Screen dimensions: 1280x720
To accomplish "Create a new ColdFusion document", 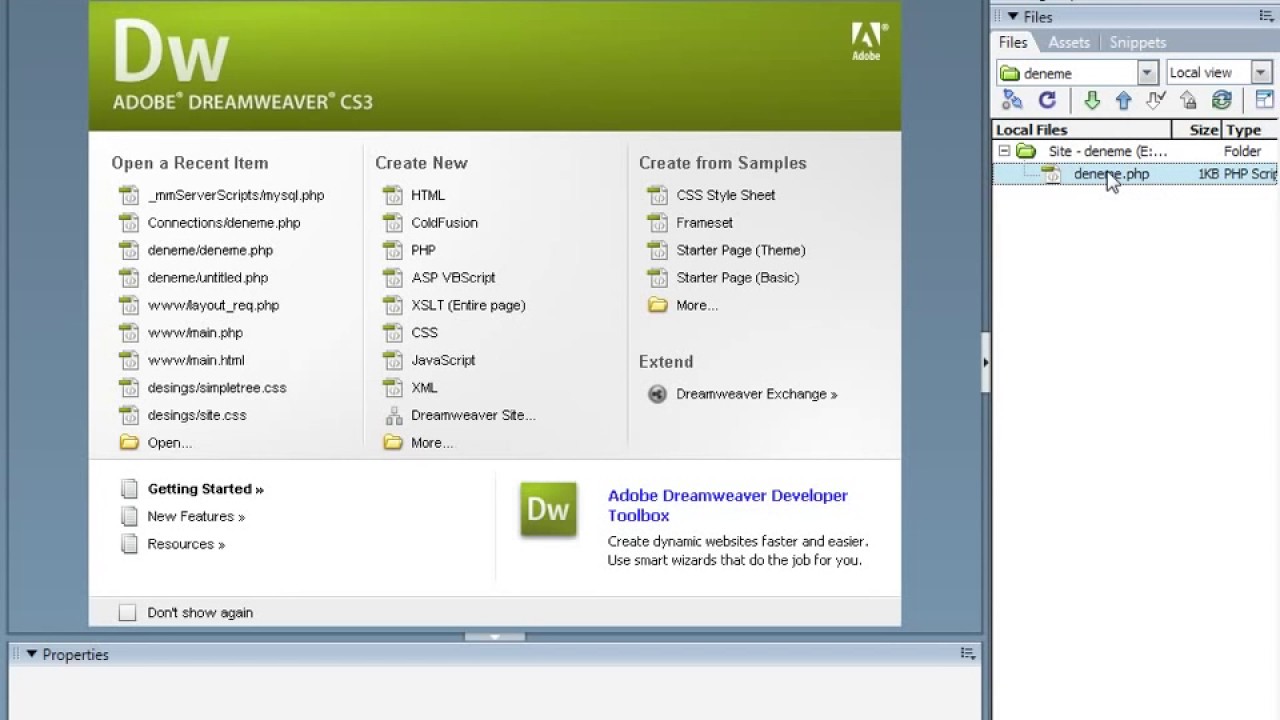I will tap(444, 223).
